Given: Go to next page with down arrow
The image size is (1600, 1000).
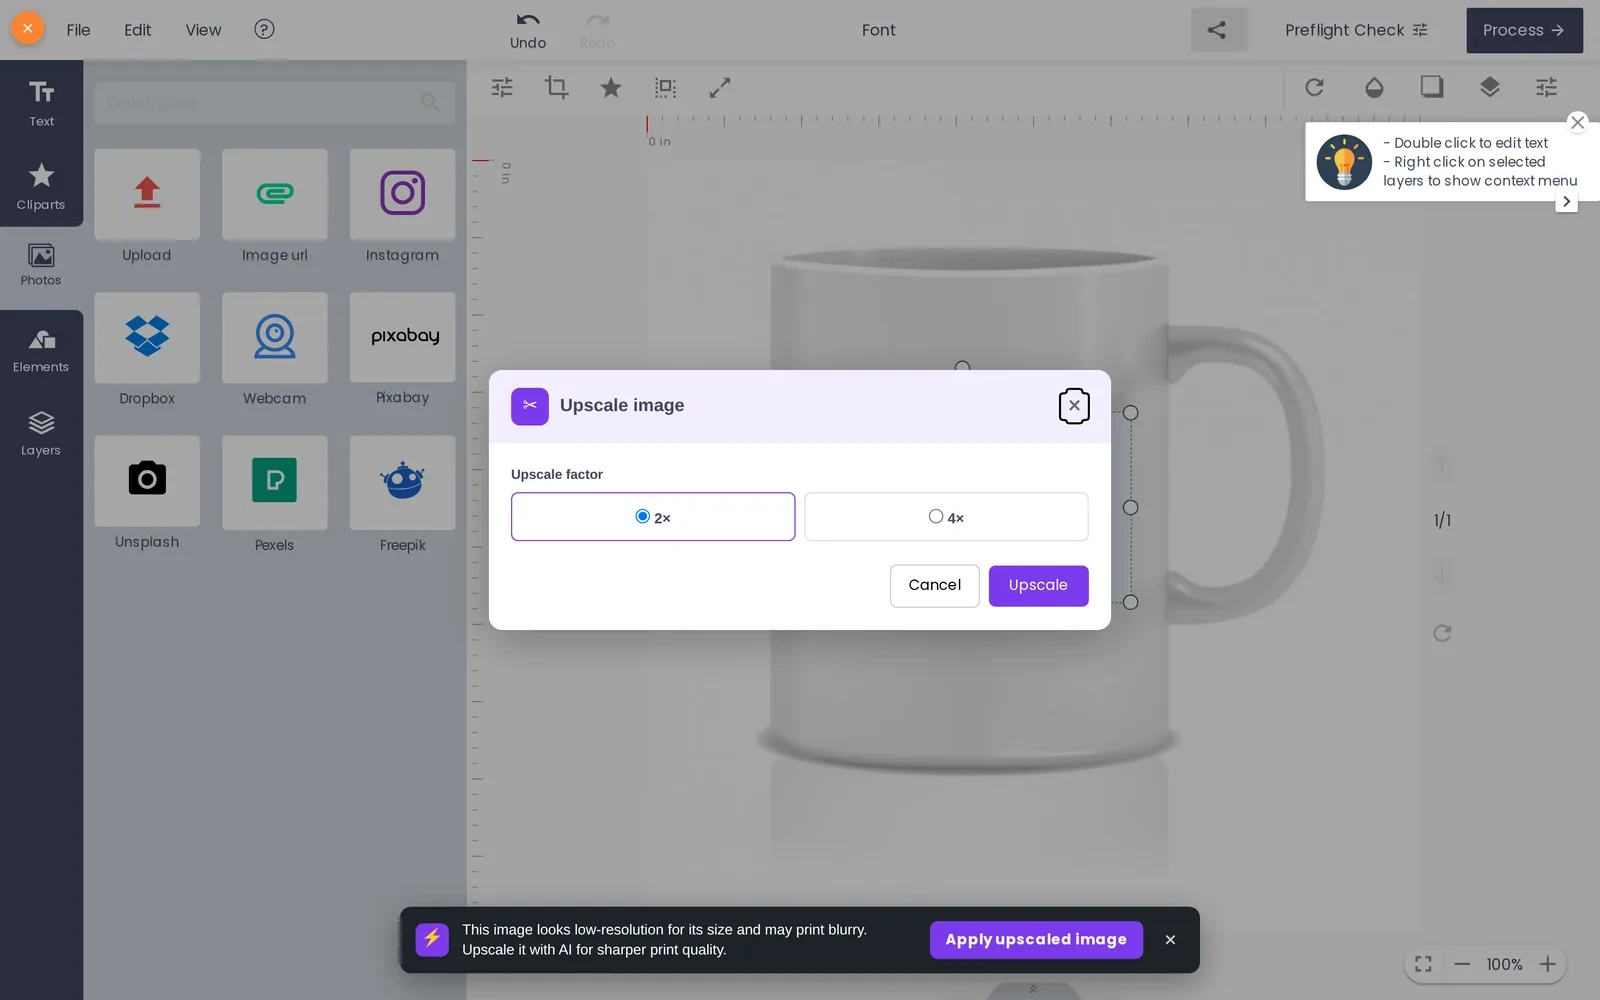Looking at the screenshot, I should click(1442, 574).
